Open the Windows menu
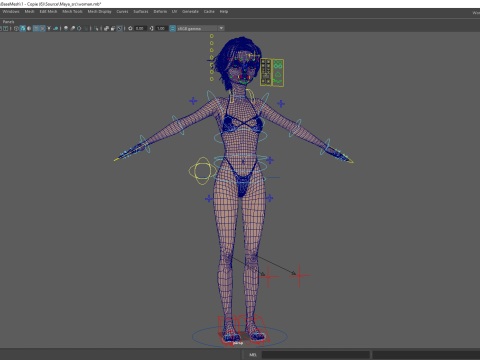Viewport: 480px width, 360px height. click(x=11, y=12)
